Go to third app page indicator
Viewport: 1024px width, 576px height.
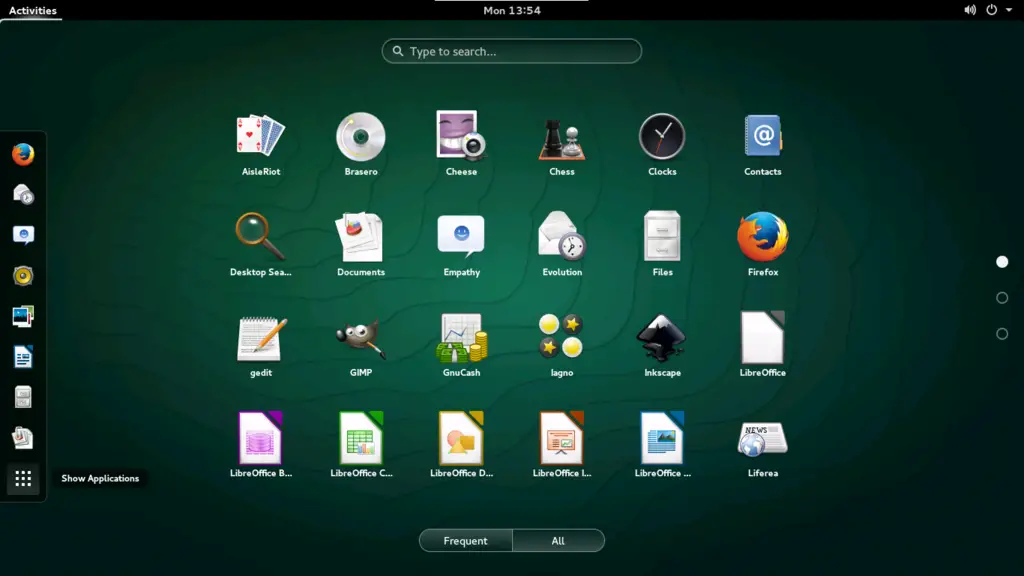(x=1002, y=334)
